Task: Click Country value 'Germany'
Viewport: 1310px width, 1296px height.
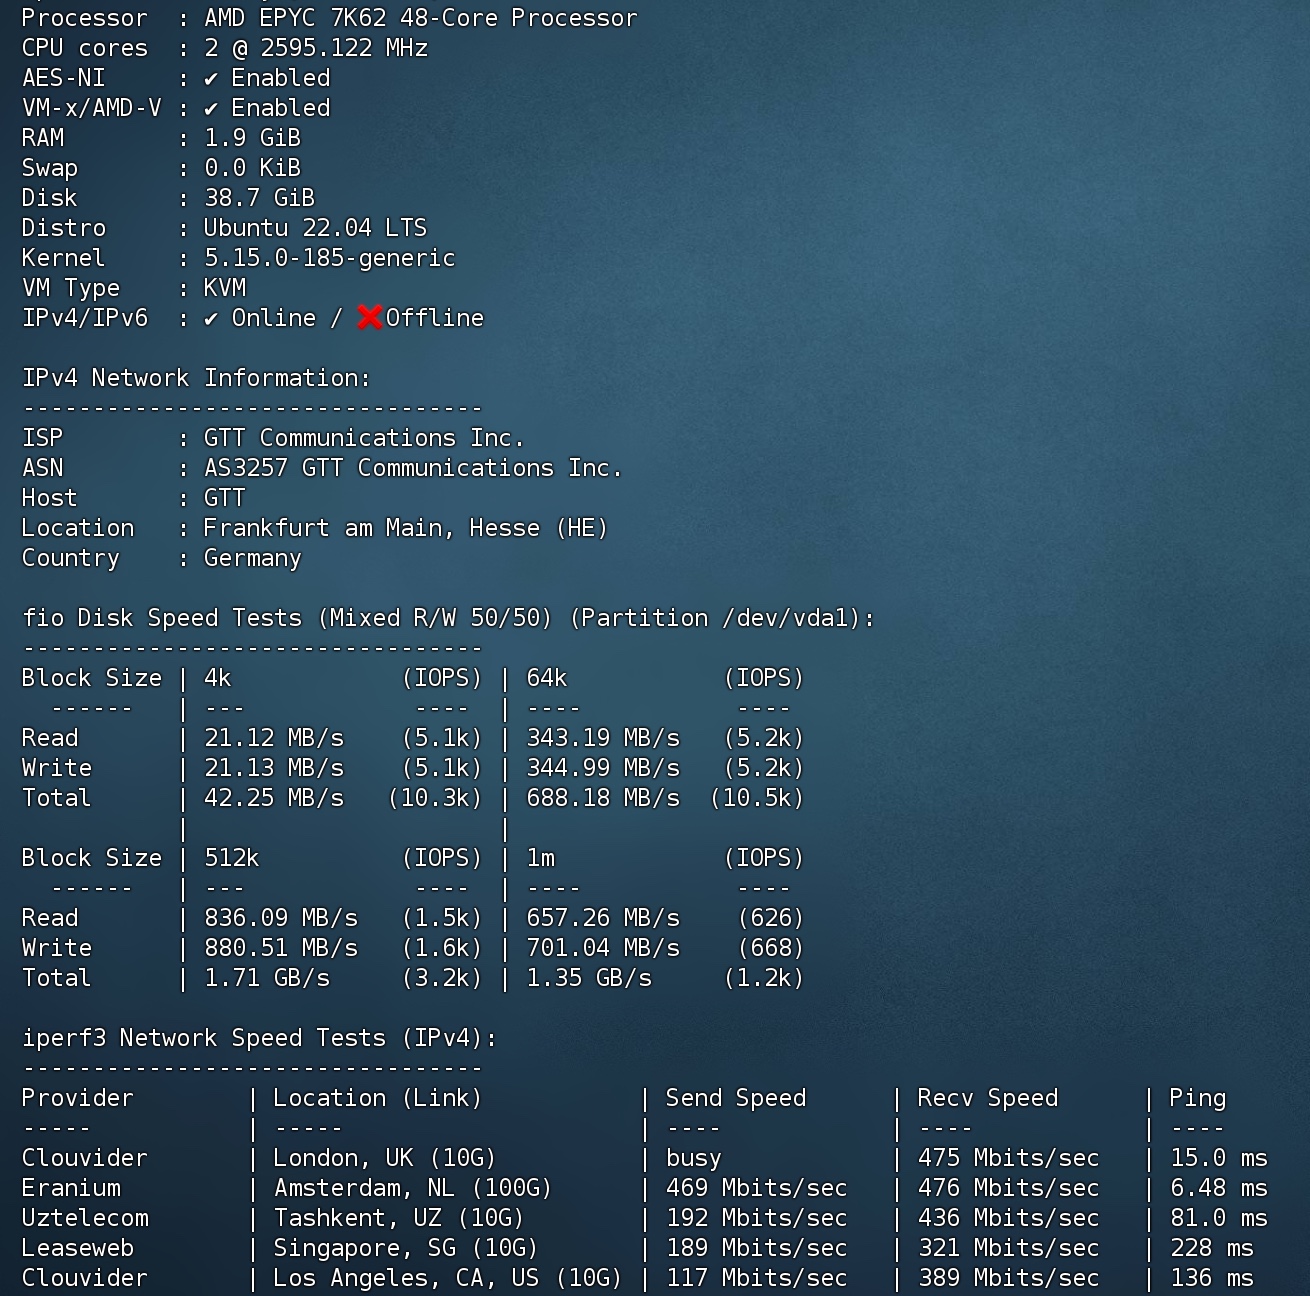Action: (x=252, y=558)
